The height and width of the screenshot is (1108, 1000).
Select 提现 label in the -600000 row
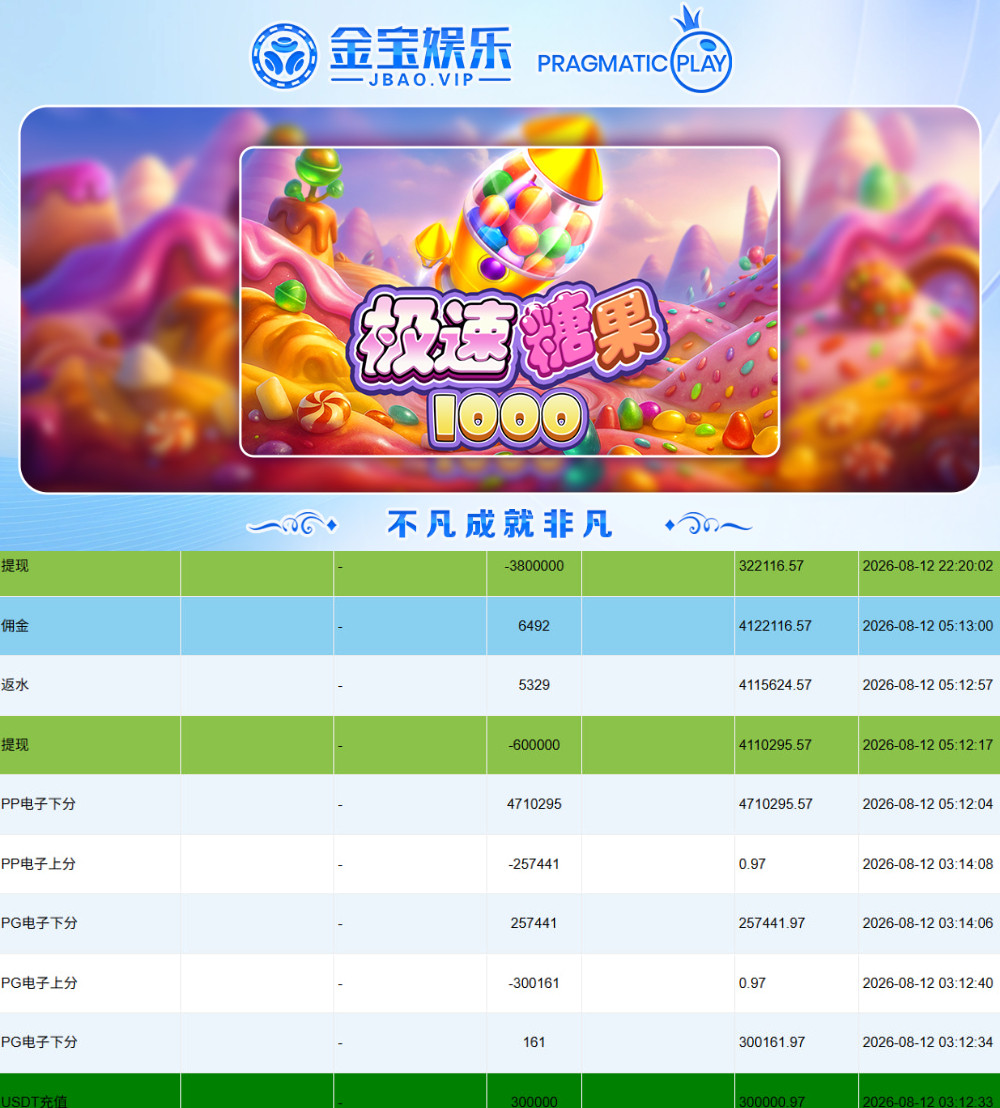[15, 745]
